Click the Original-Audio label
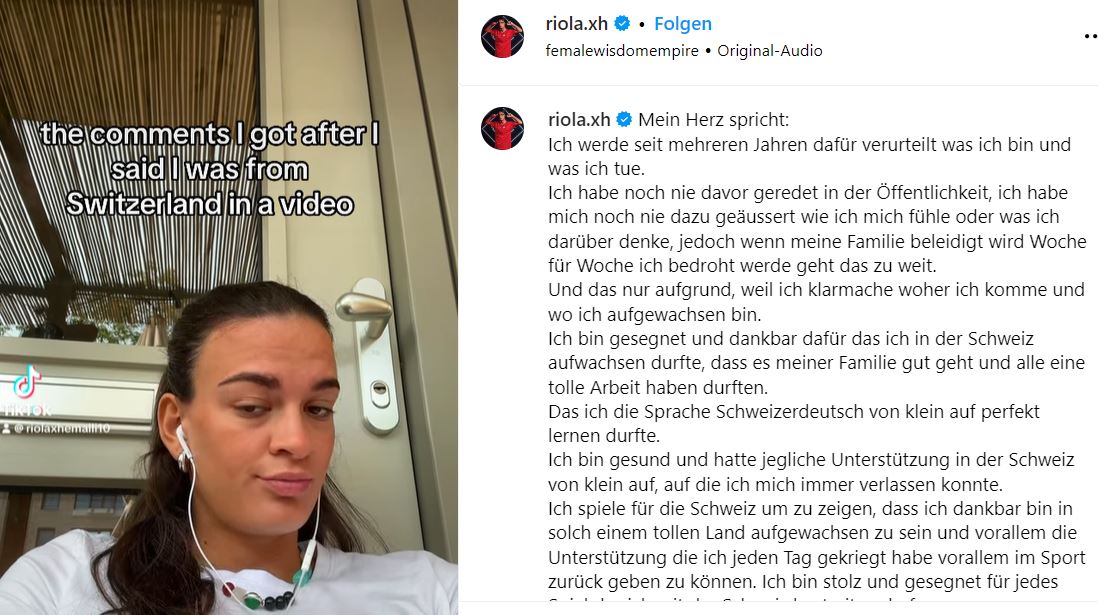1098x615 pixels. 770,50
